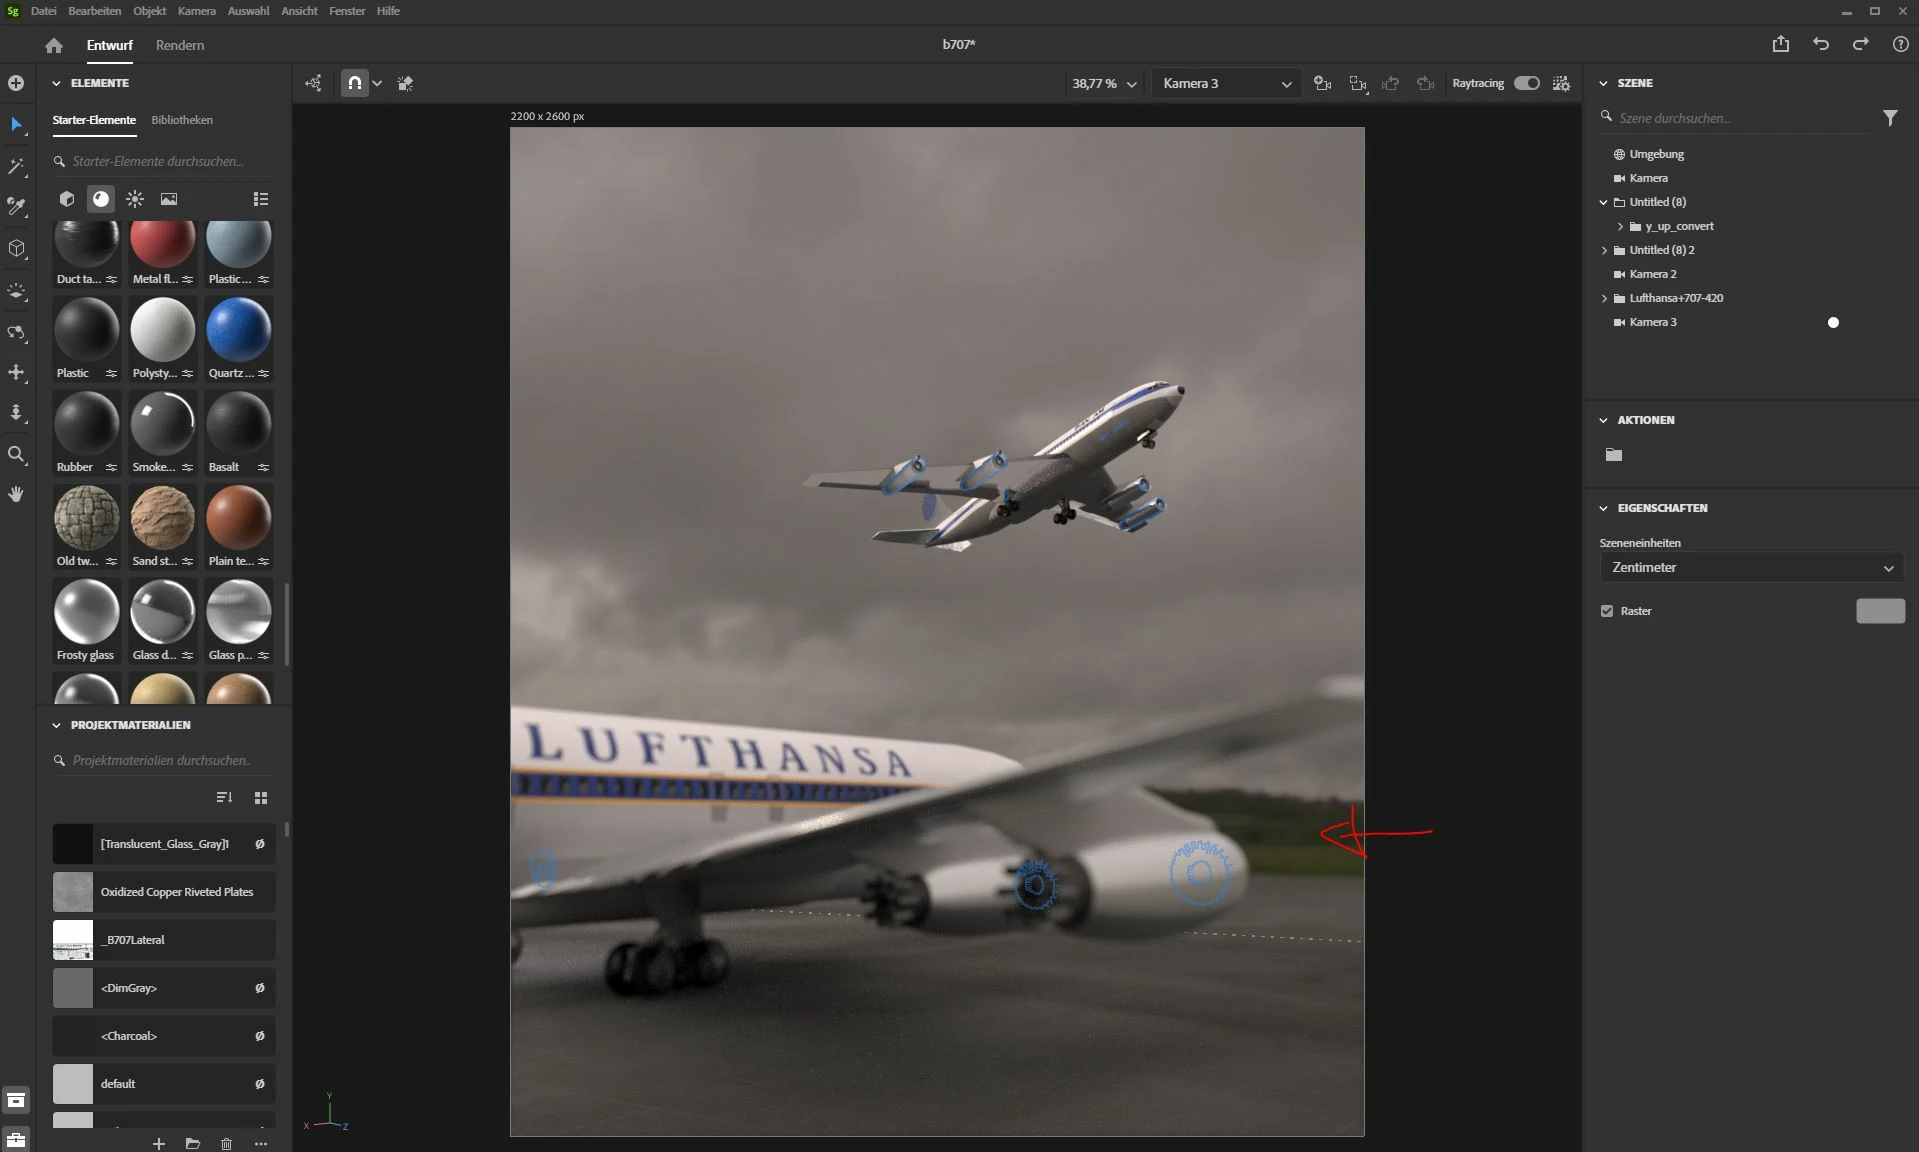The height and width of the screenshot is (1152, 1919).
Task: Delete the selected project material
Action: (227, 1143)
